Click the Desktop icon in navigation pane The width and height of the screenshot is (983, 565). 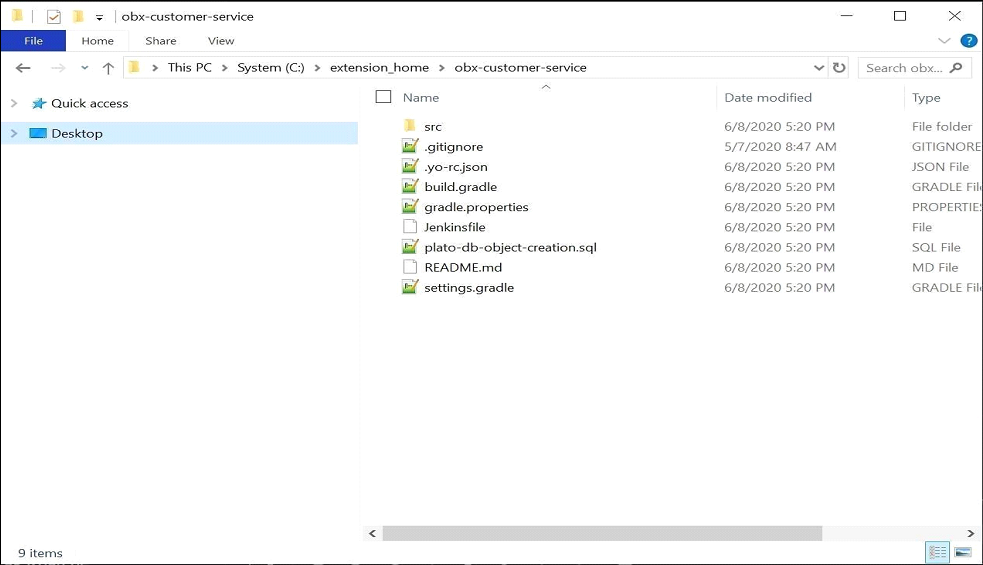(x=38, y=133)
